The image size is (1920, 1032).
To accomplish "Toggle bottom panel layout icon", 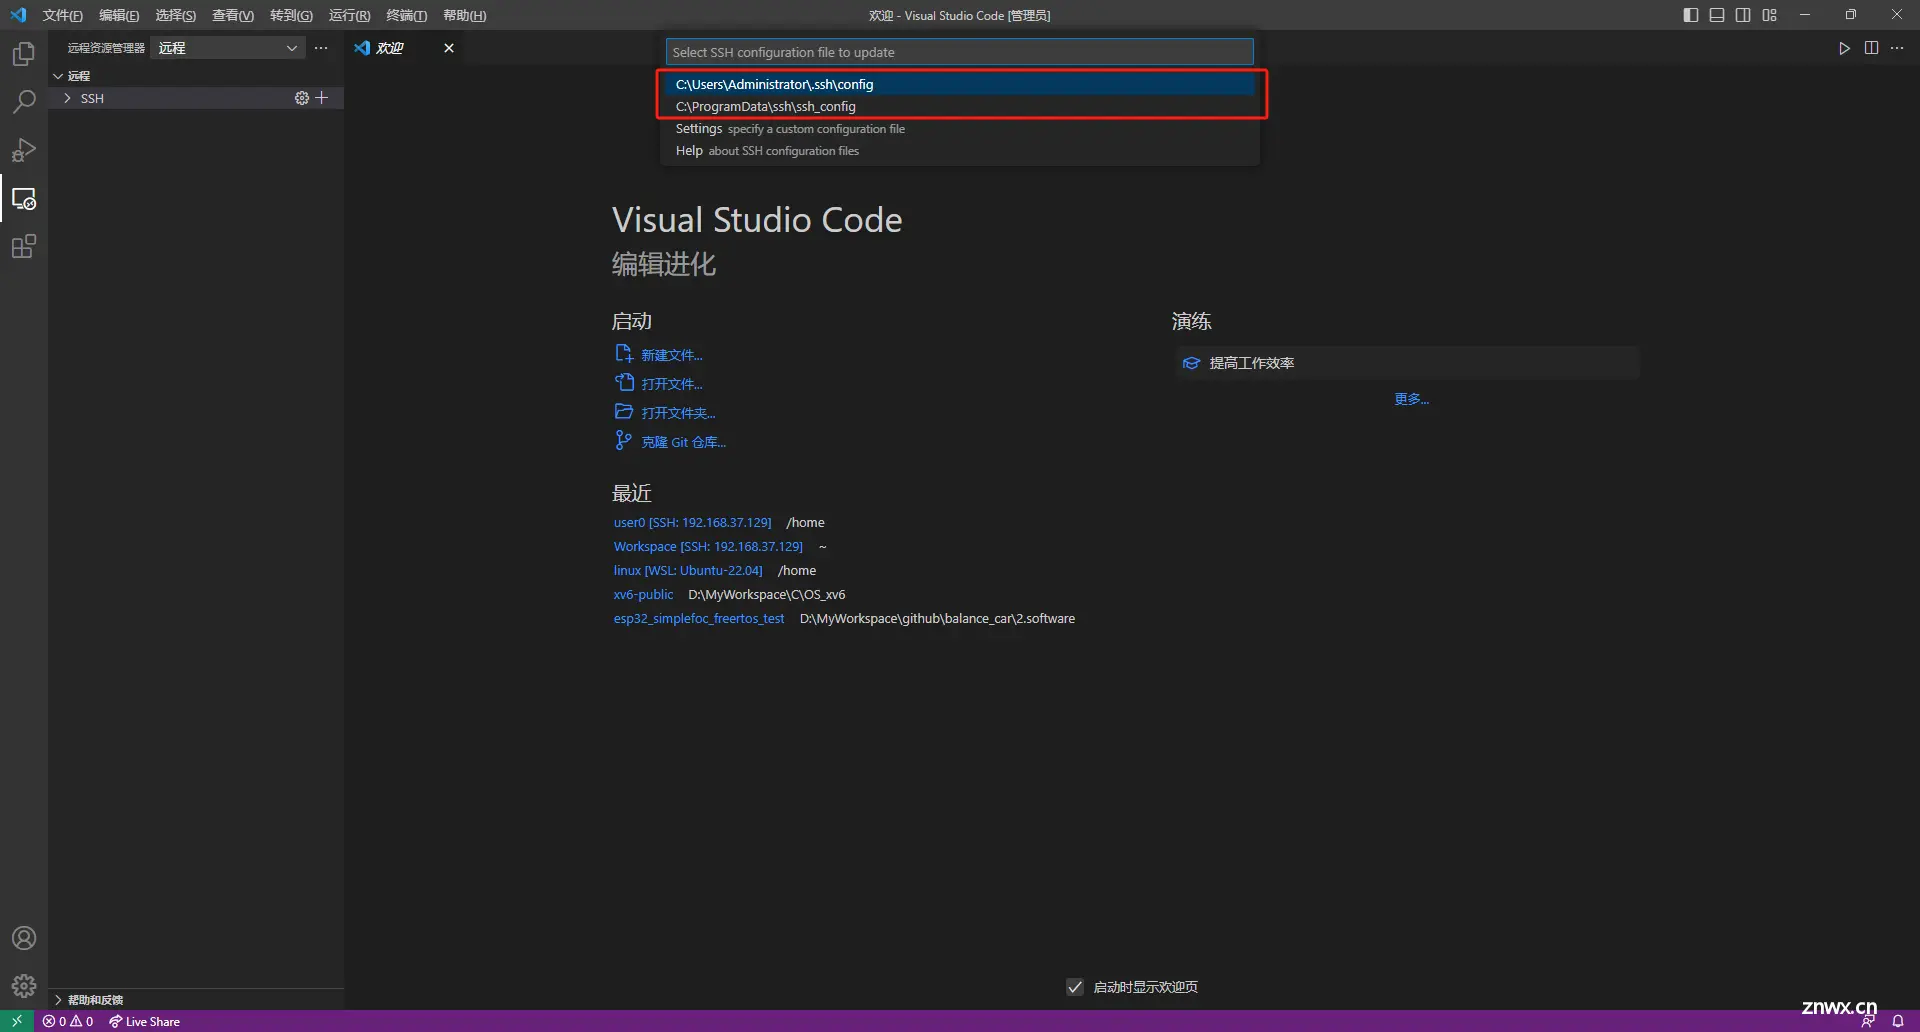I will [x=1717, y=15].
